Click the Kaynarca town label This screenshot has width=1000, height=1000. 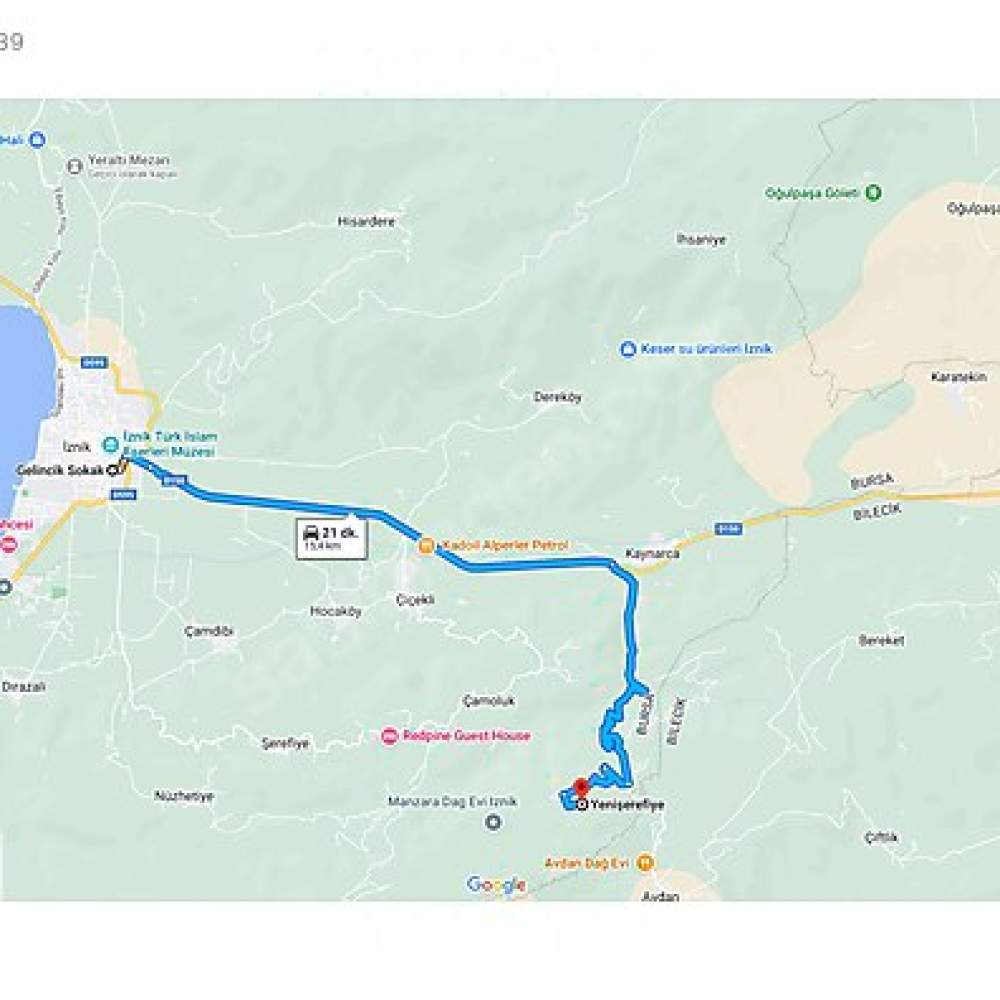[652, 554]
